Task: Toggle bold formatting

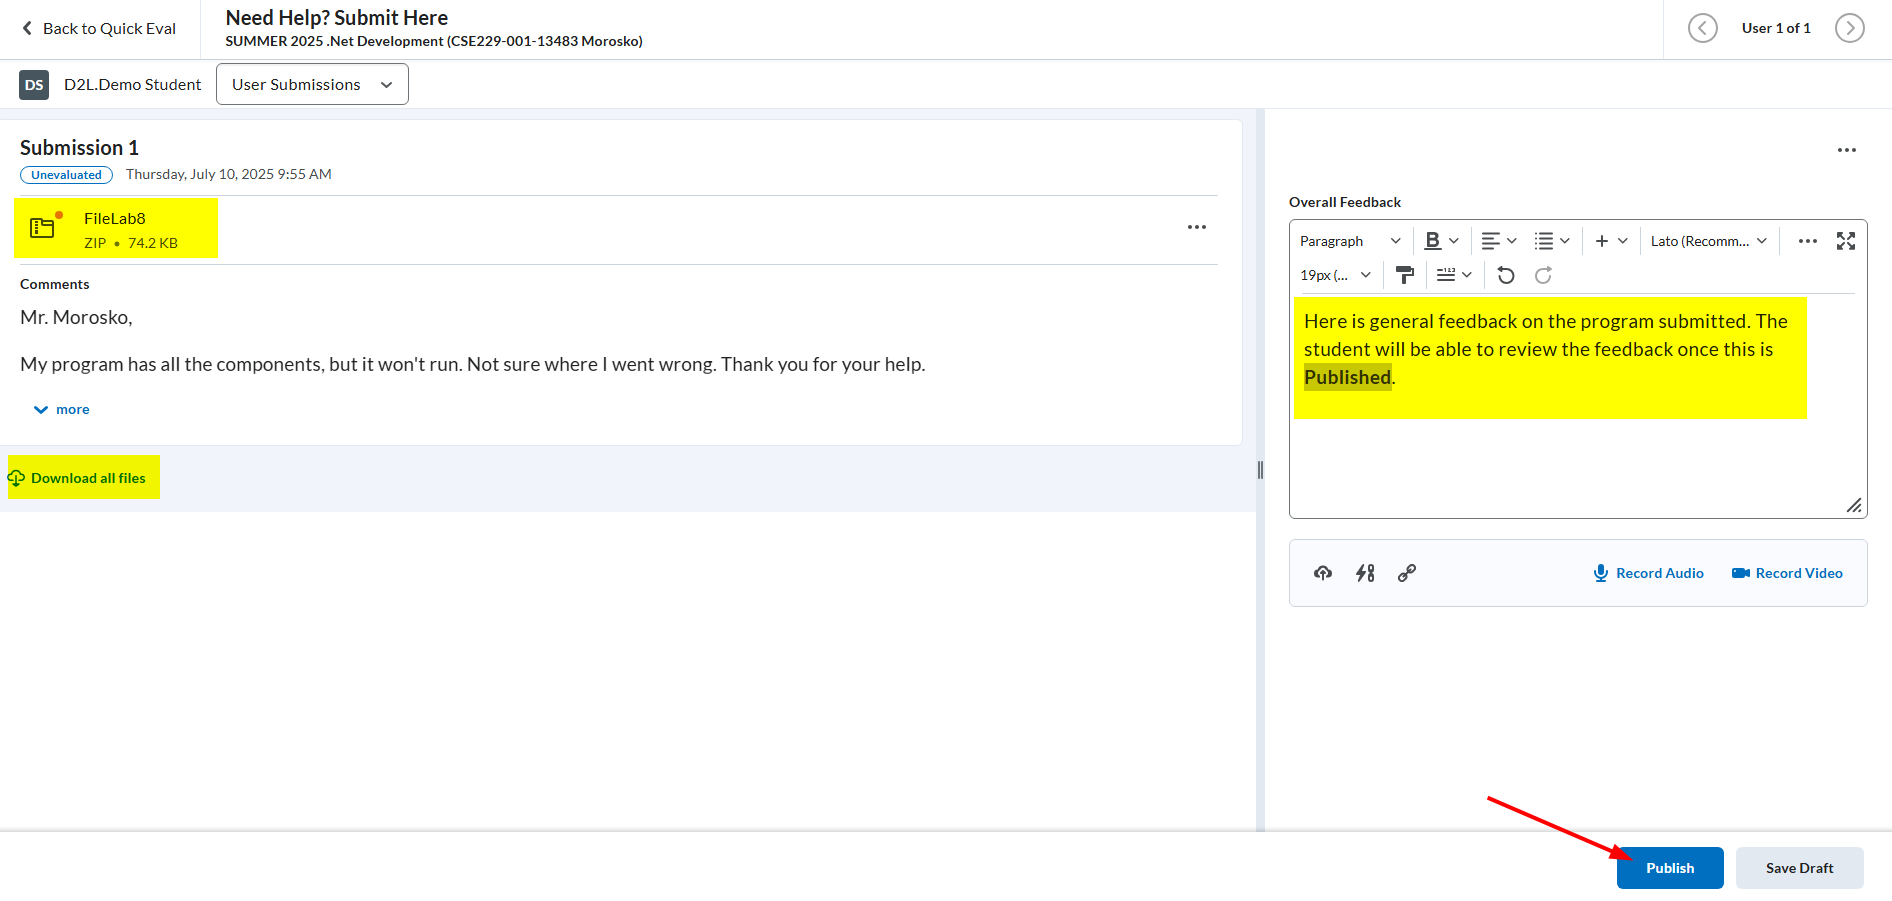Action: pyautogui.click(x=1432, y=241)
